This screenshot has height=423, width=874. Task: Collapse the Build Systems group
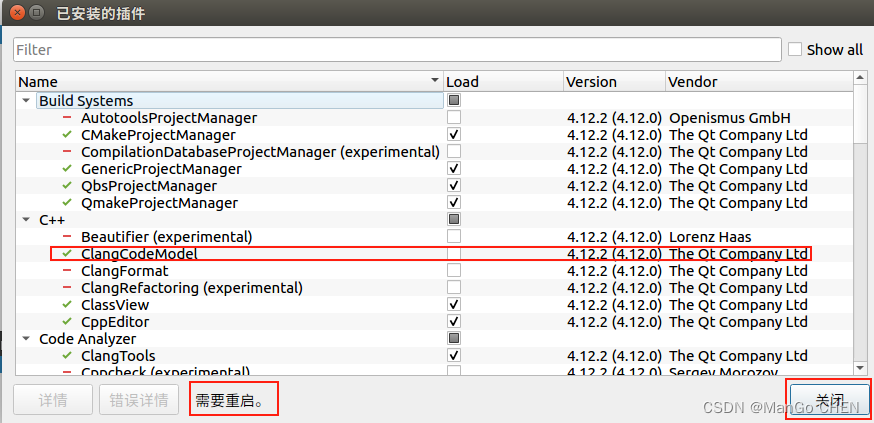point(25,101)
